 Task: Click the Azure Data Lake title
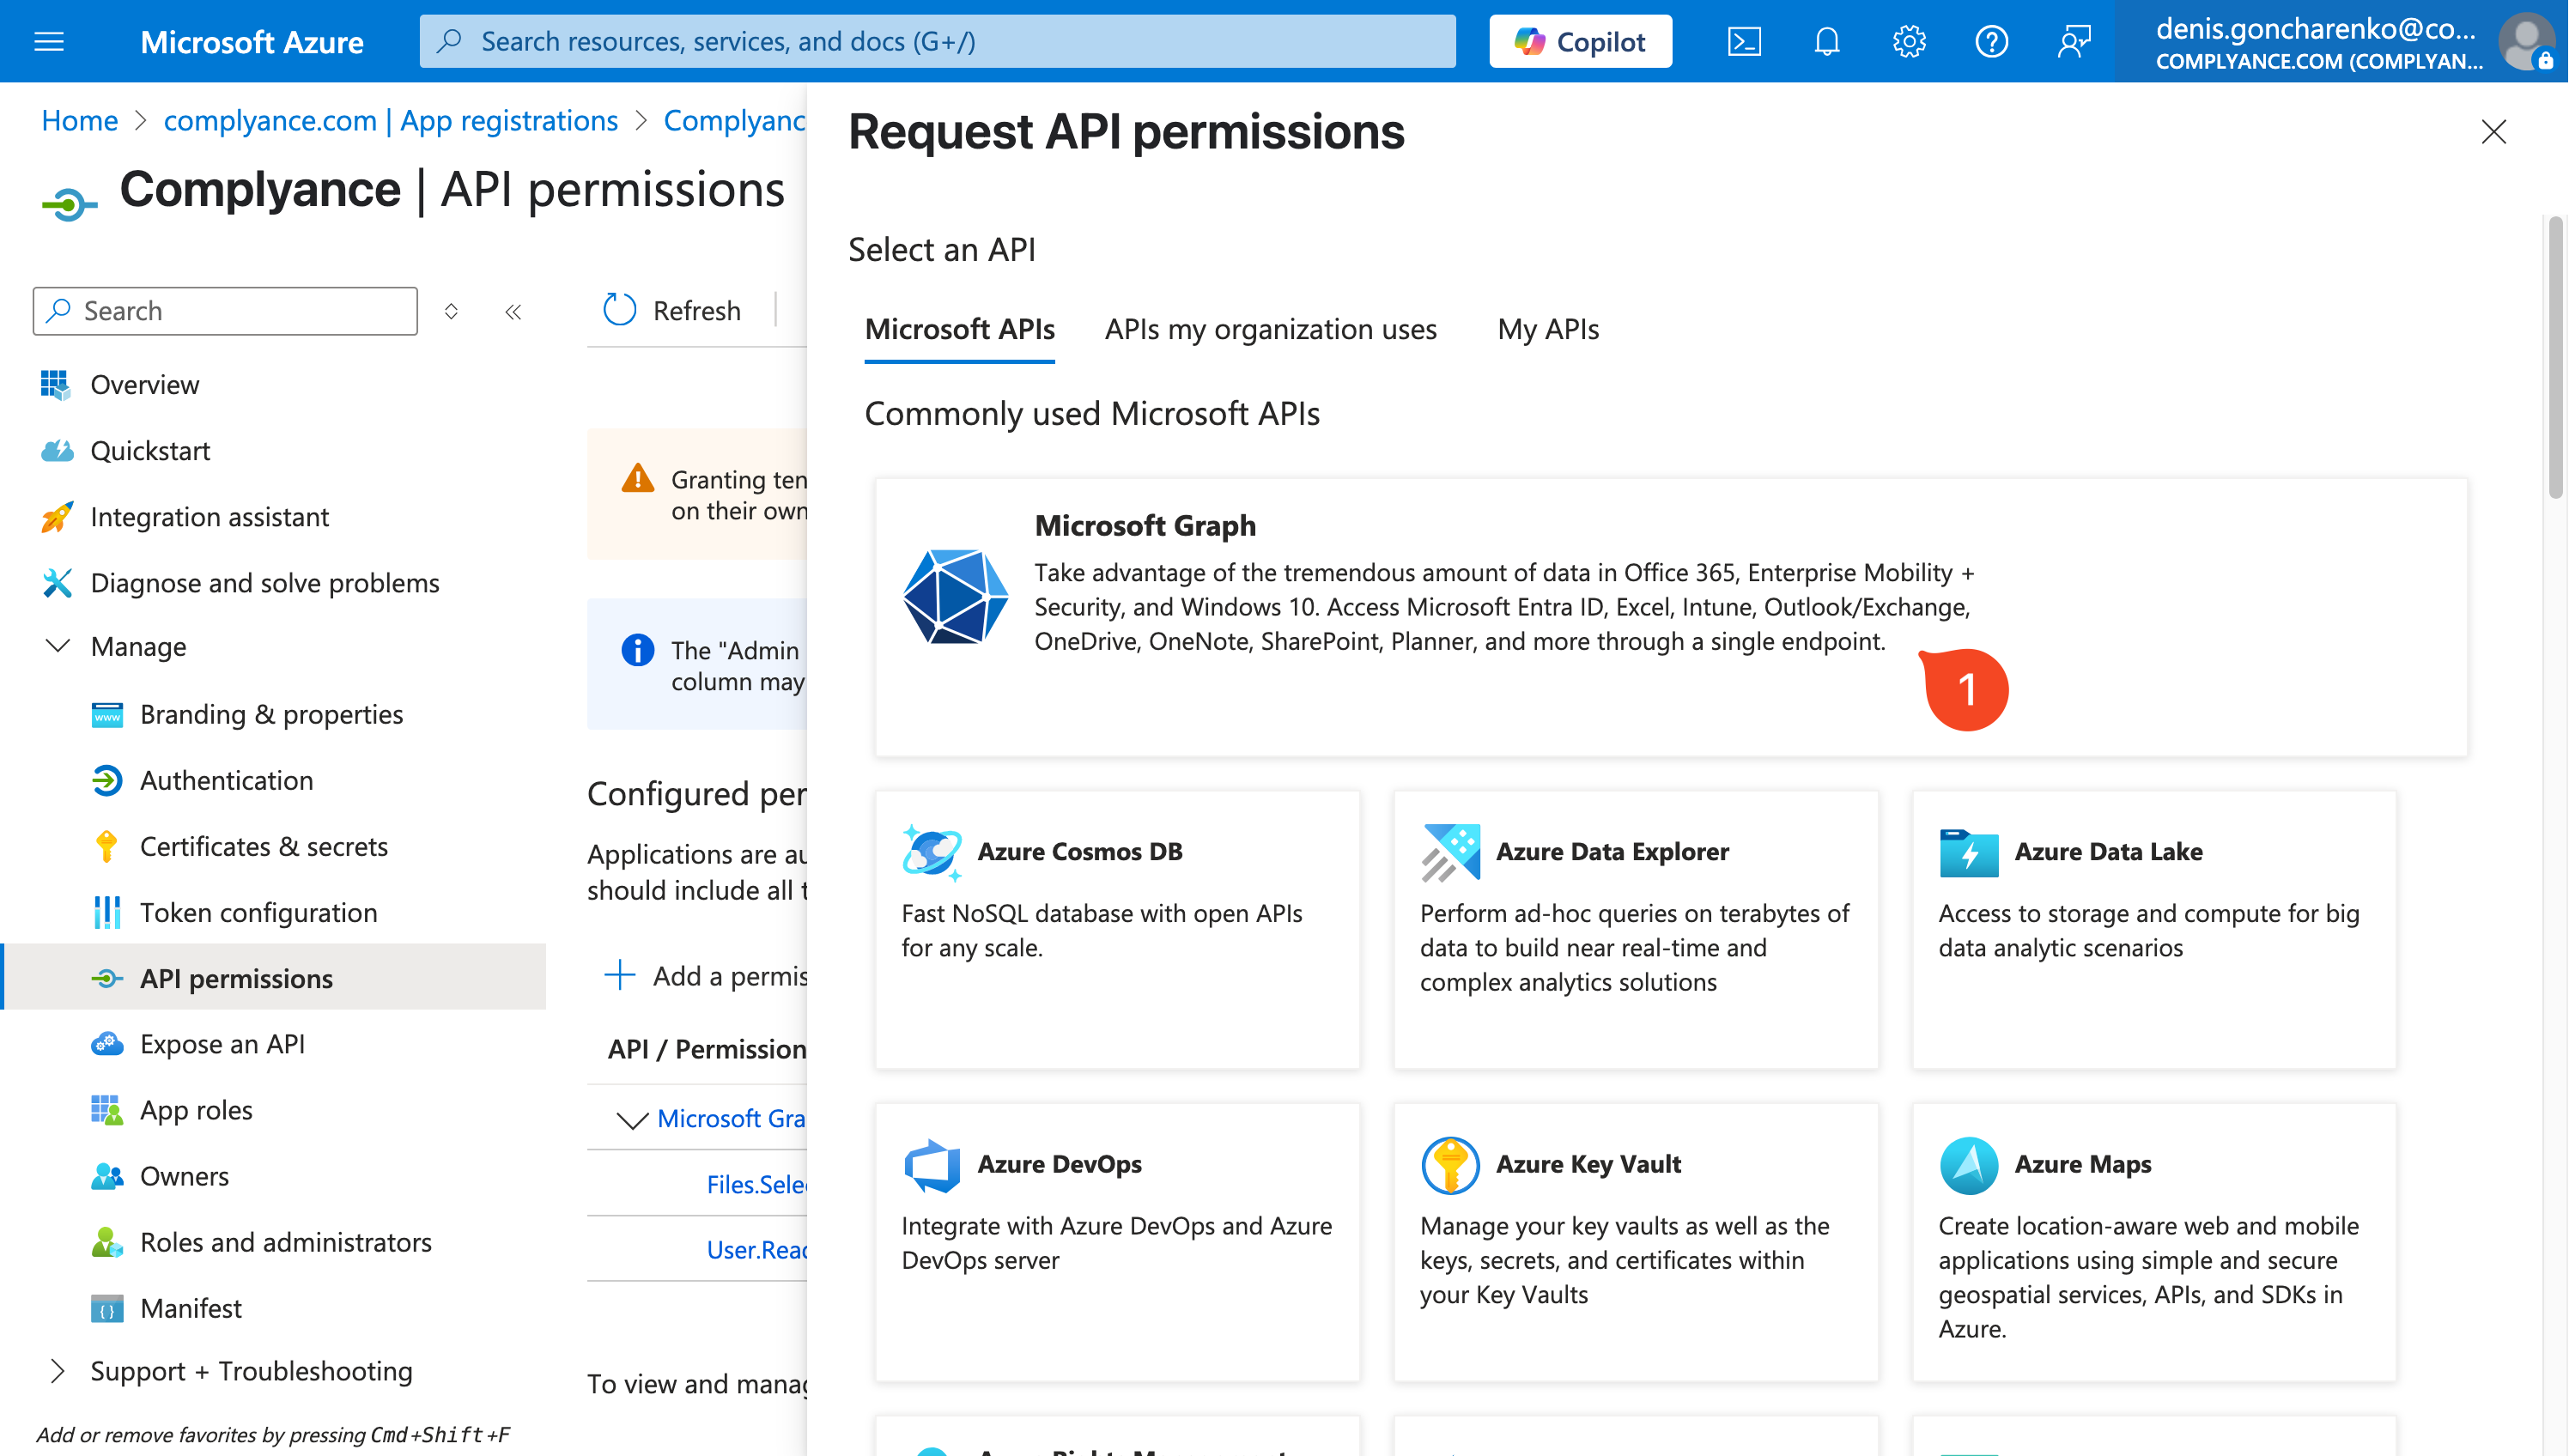pos(2108,851)
